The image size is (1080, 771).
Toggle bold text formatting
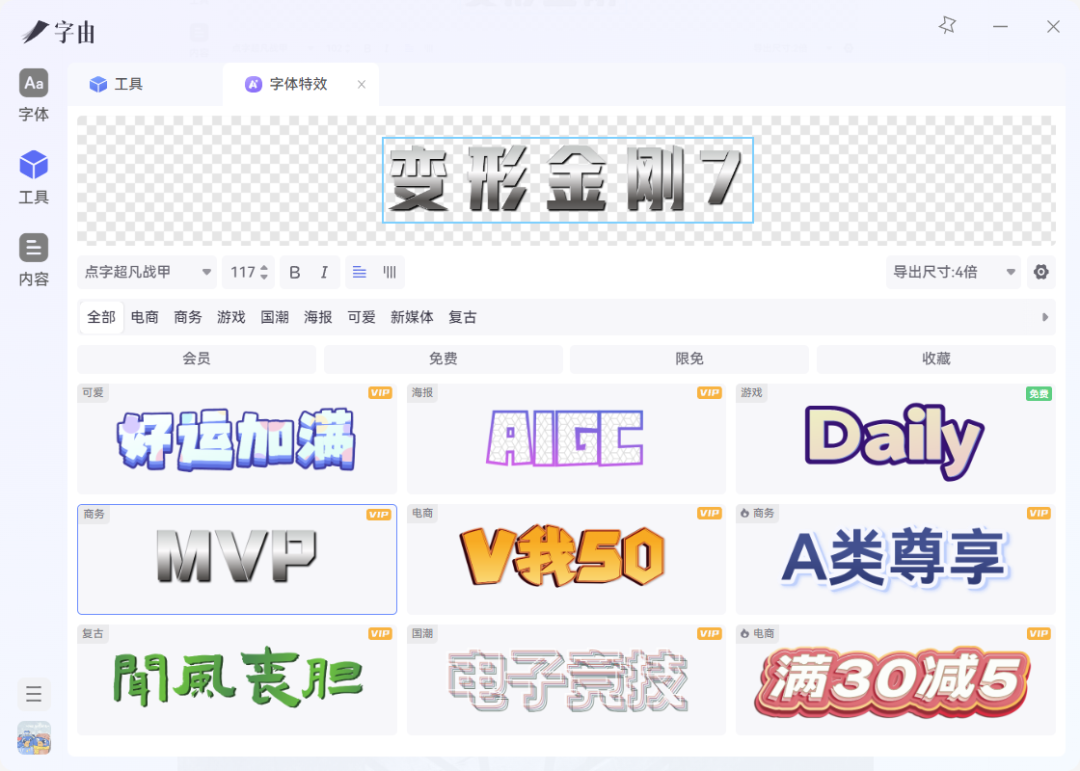(x=295, y=272)
